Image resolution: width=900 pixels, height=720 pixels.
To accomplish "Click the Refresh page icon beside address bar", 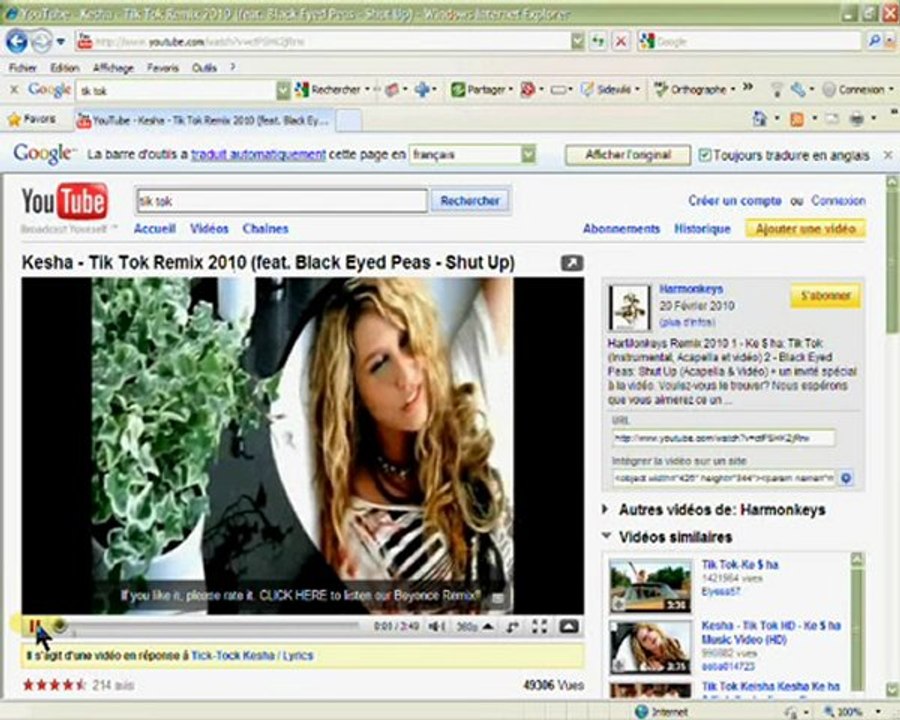I will click(x=599, y=41).
